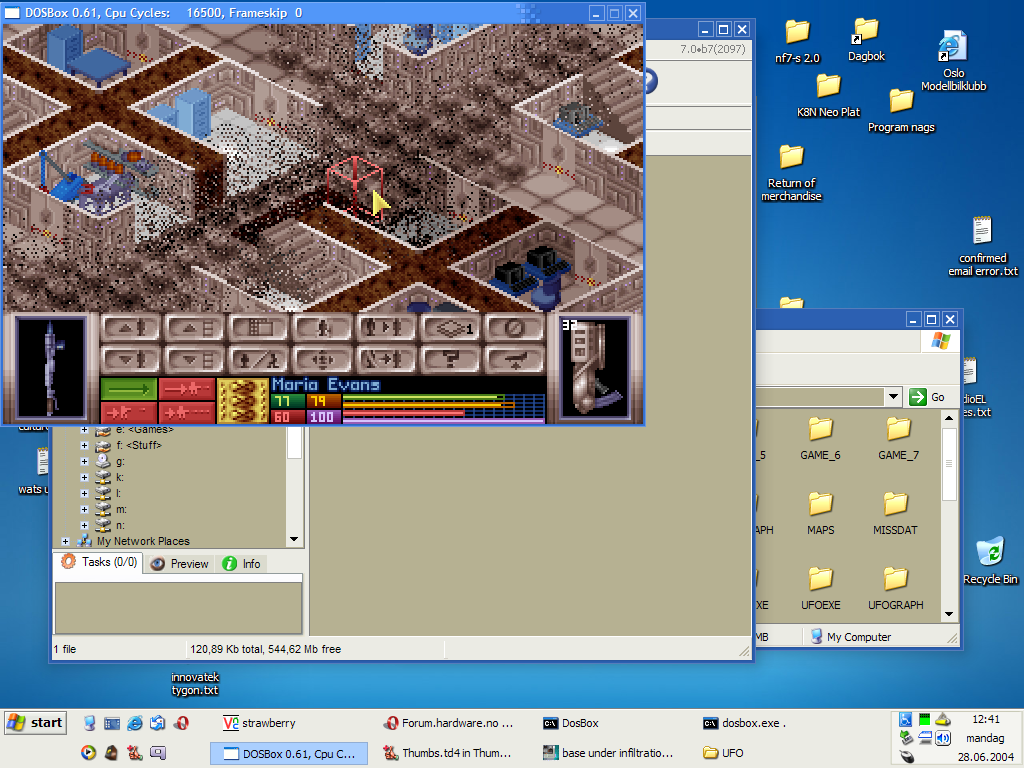Deselect soldier and go to next
This screenshot has width=1024, height=768.
click(386, 359)
